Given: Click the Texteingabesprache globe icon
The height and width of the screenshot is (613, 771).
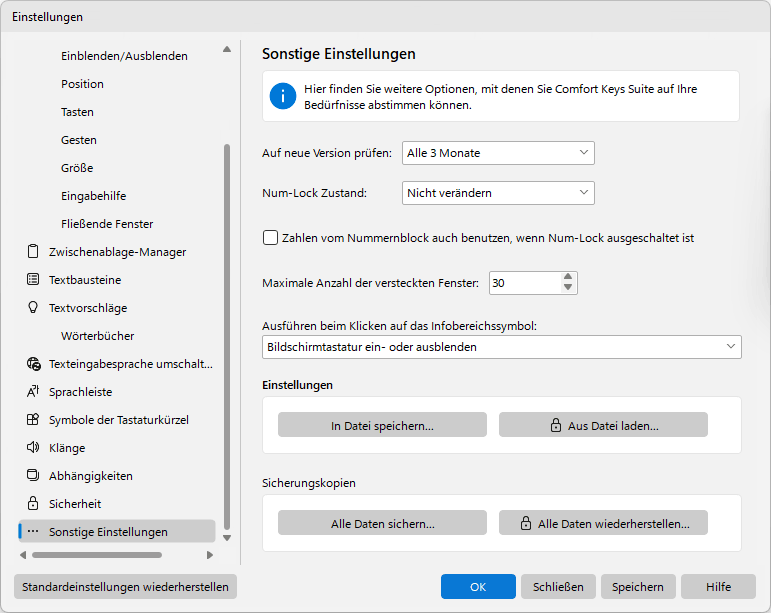Looking at the screenshot, I should (33, 364).
